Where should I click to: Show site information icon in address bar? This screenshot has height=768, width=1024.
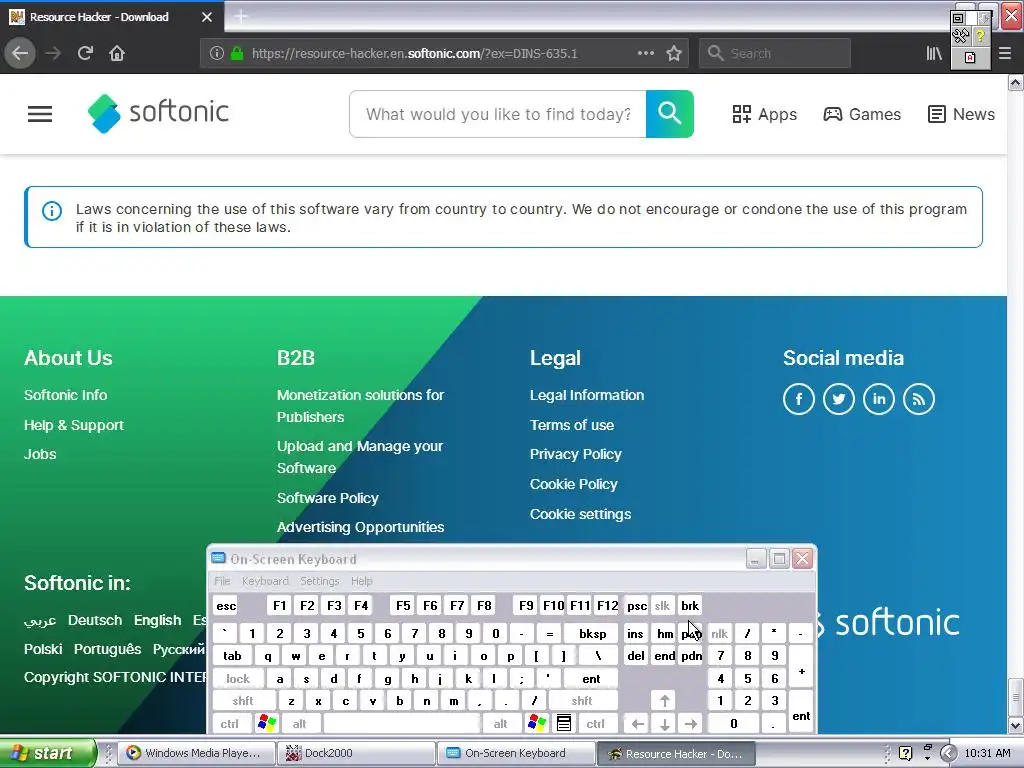[x=217, y=54]
